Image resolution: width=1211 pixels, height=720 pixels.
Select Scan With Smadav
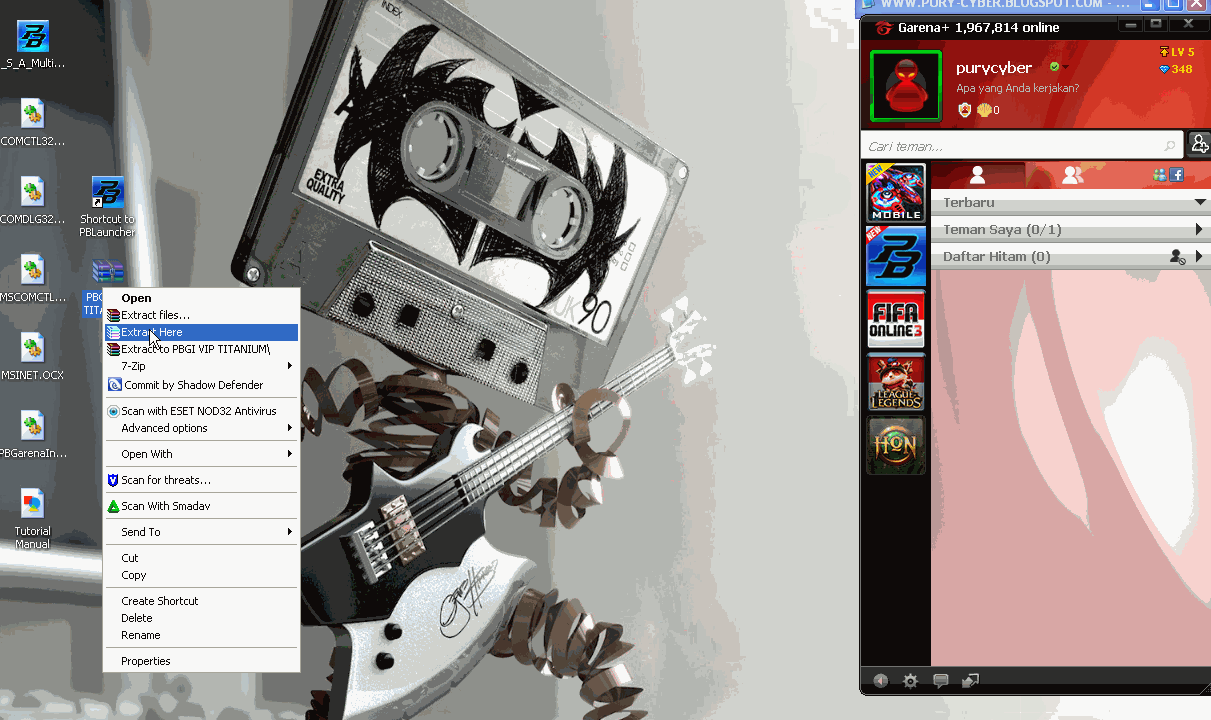(x=201, y=506)
